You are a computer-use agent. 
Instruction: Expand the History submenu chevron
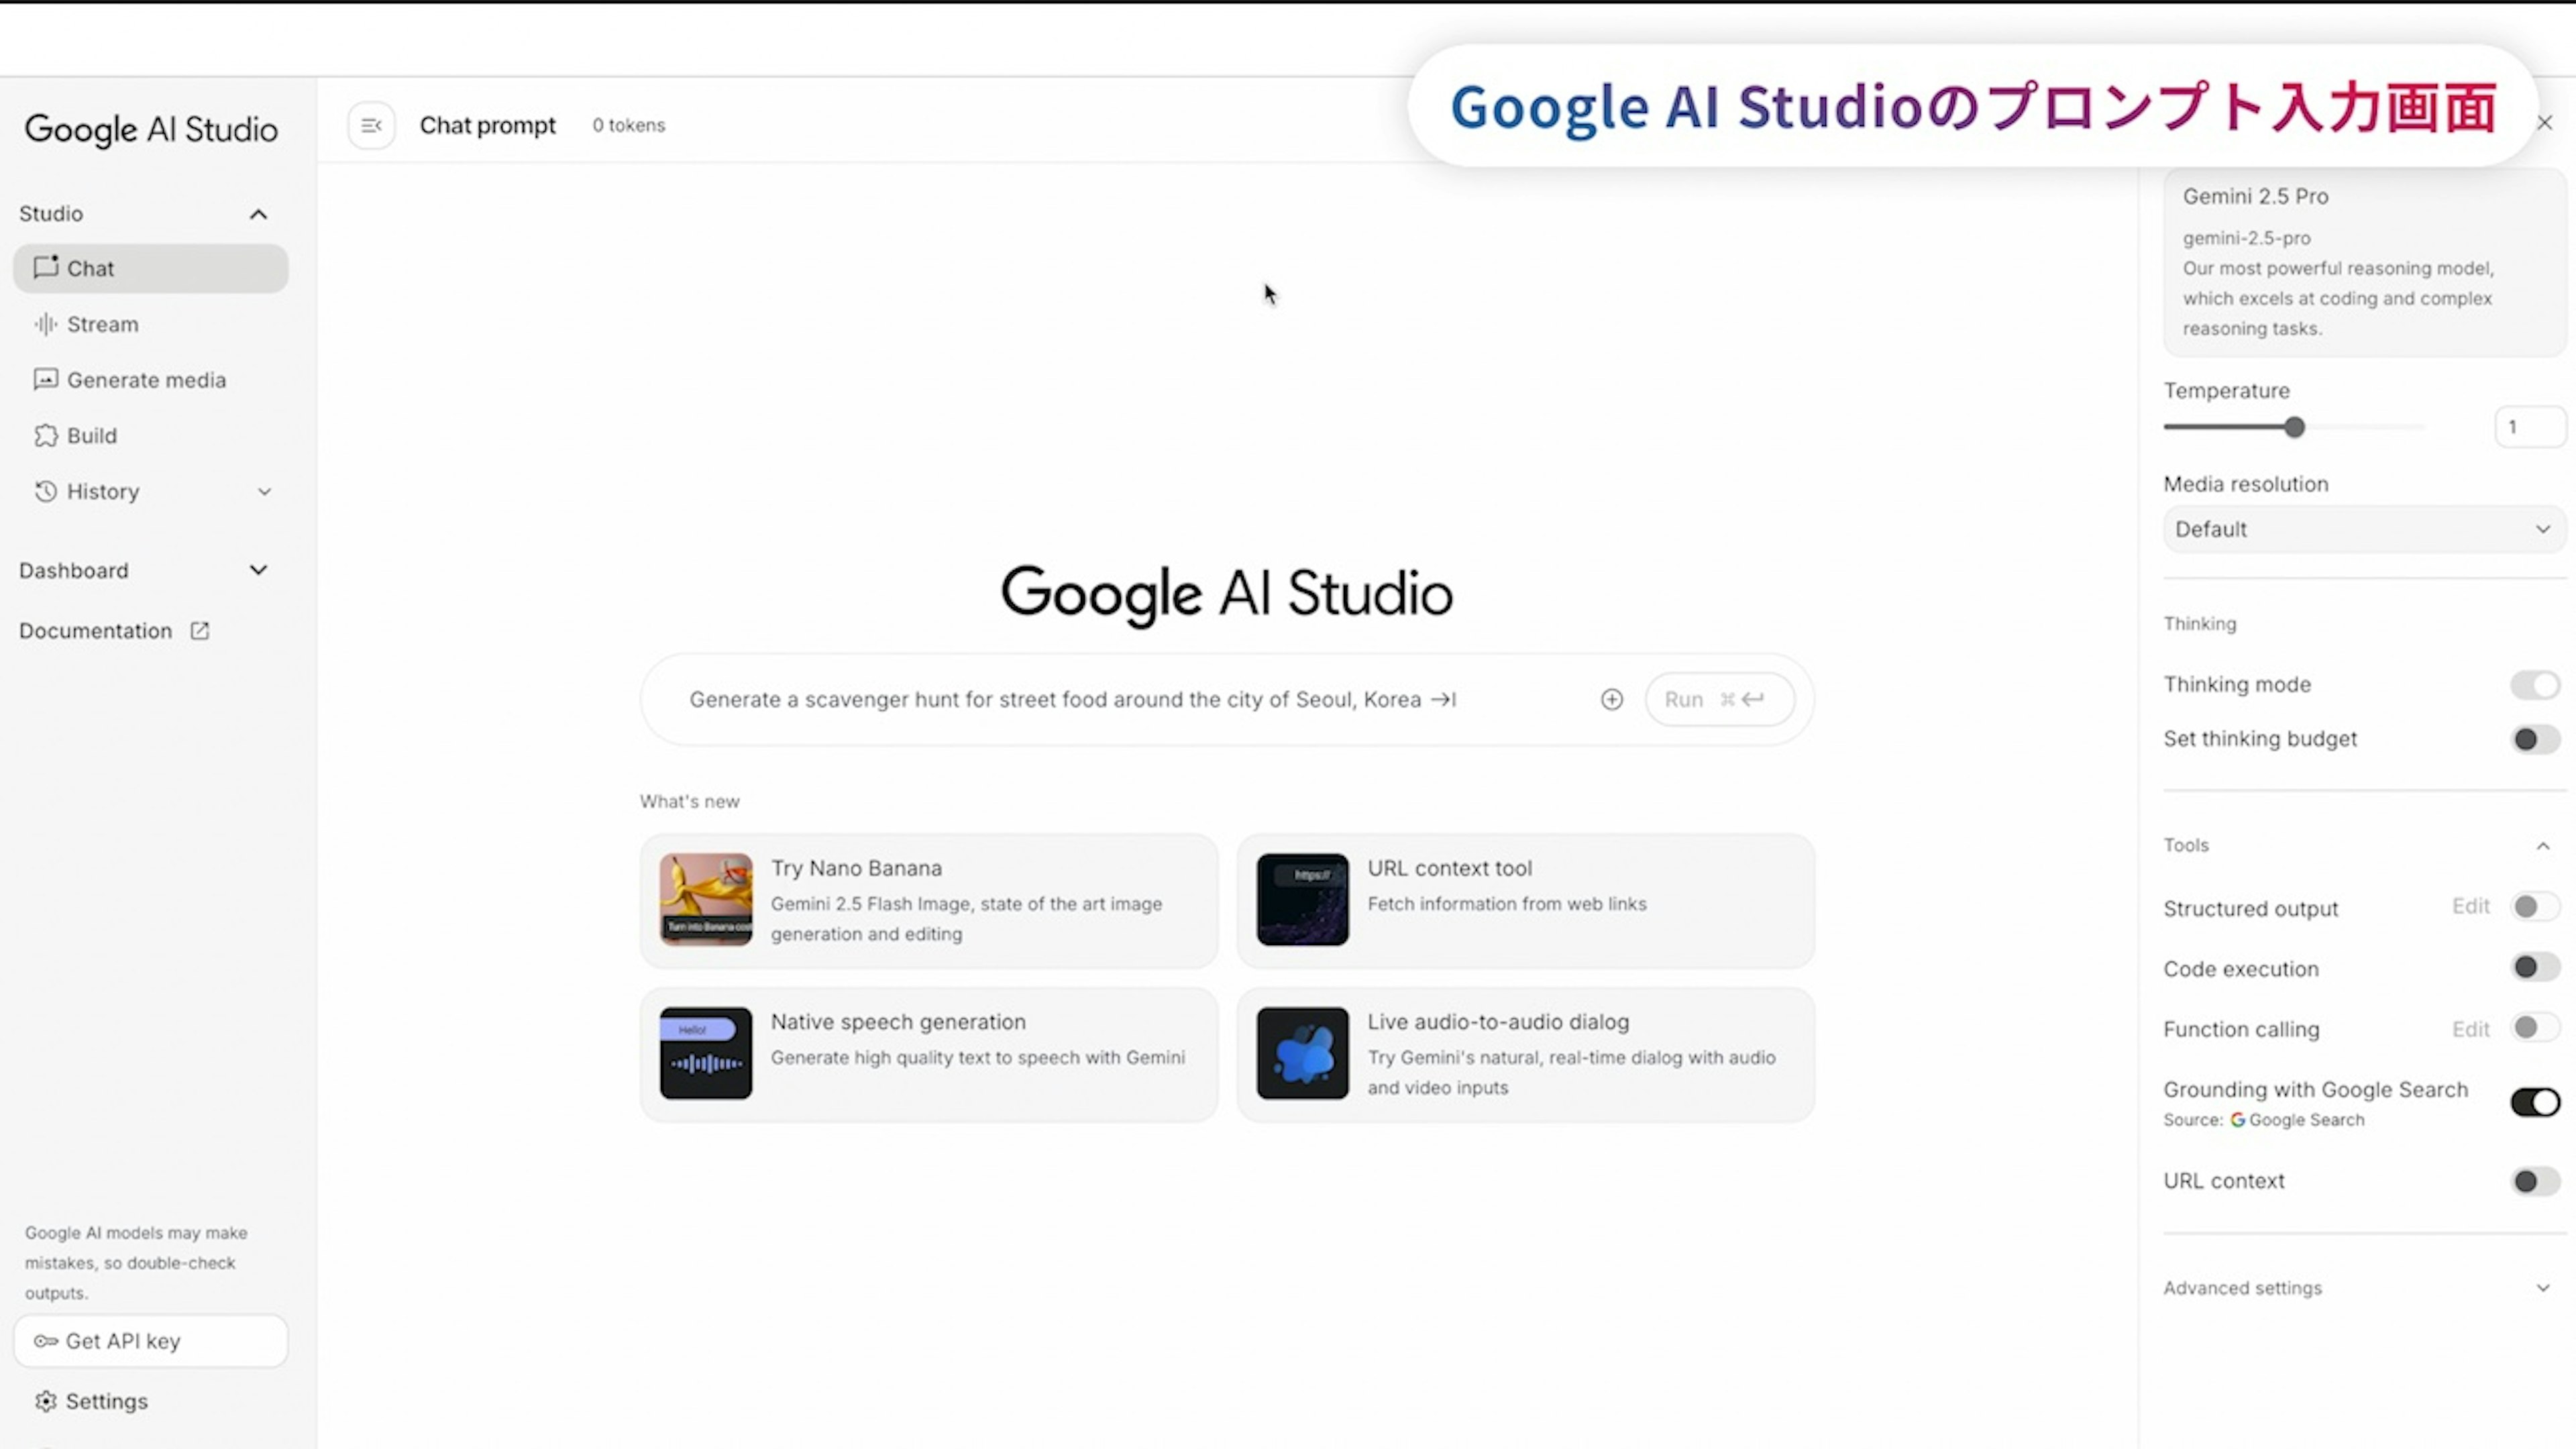264,492
